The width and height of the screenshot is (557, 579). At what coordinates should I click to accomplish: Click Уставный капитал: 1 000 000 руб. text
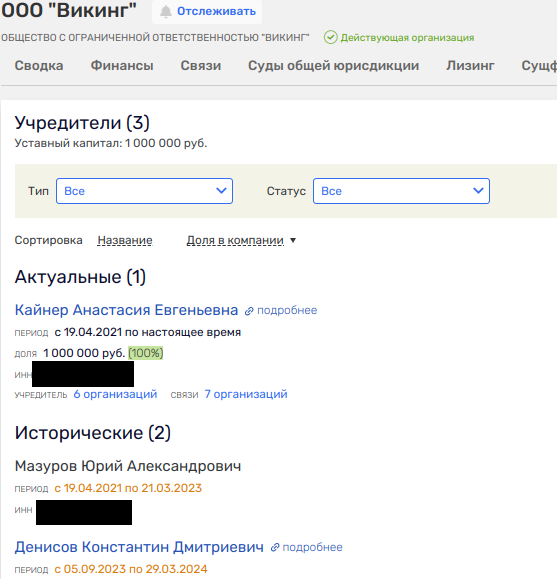coord(111,143)
